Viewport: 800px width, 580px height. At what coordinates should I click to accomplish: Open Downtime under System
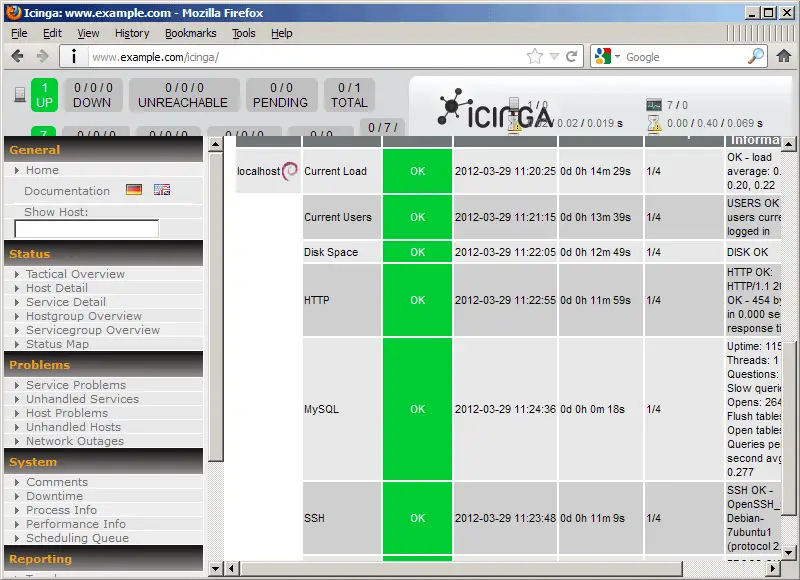click(54, 495)
